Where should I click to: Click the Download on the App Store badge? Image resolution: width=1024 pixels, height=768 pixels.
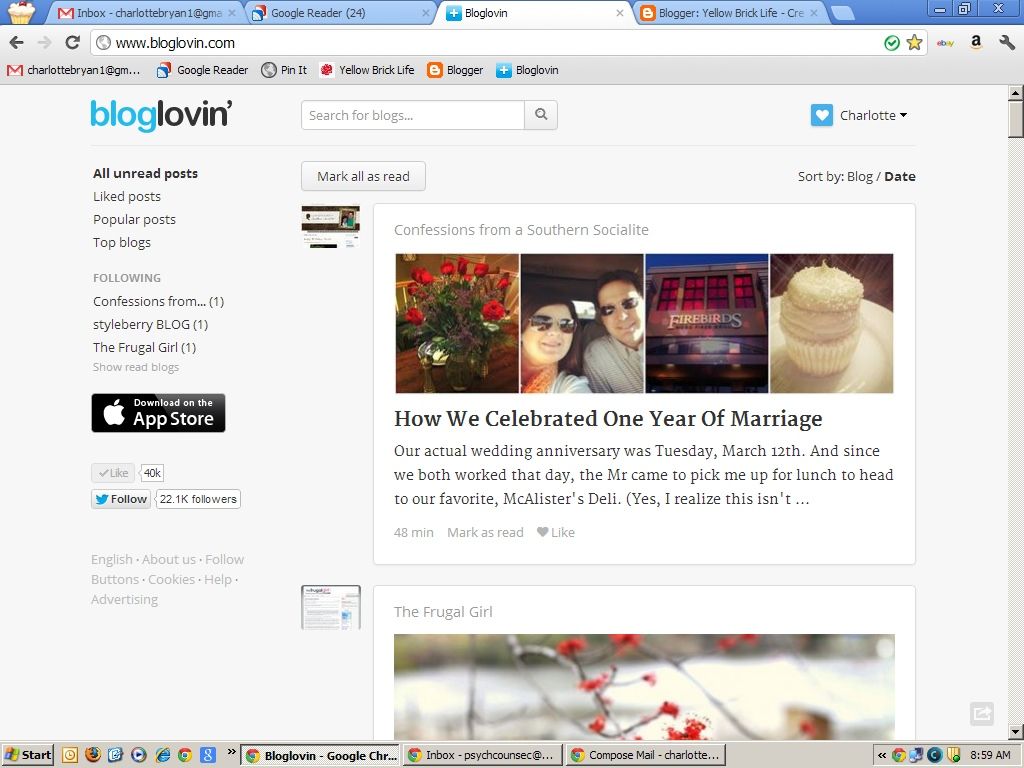point(158,413)
